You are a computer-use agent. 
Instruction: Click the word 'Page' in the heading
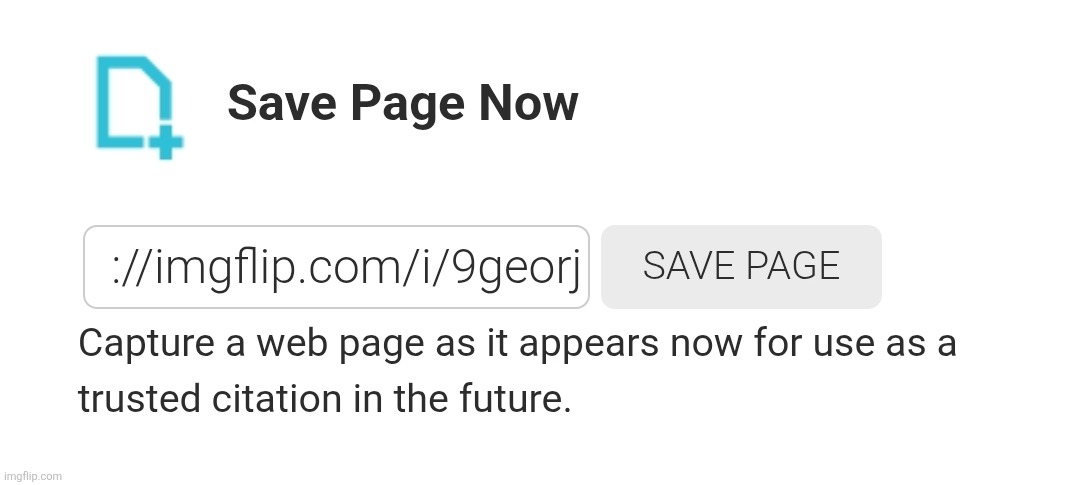click(408, 107)
